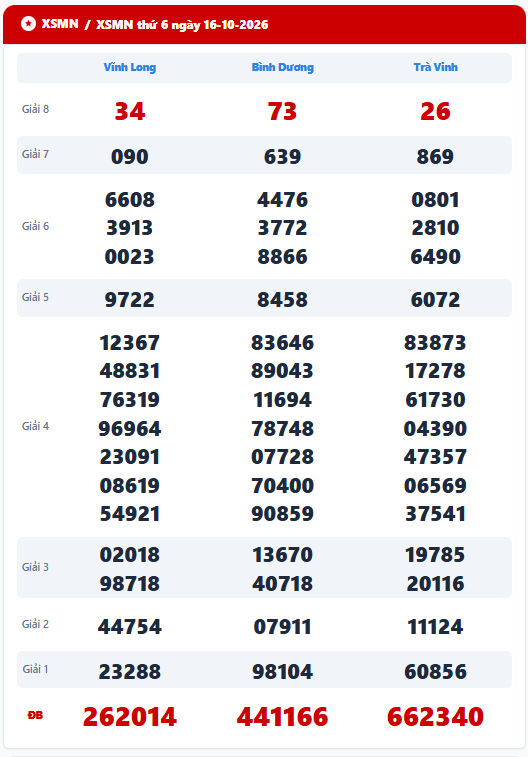Click Giải 1 number 98104
Image resolution: width=528 pixels, height=757 pixels.
282,672
